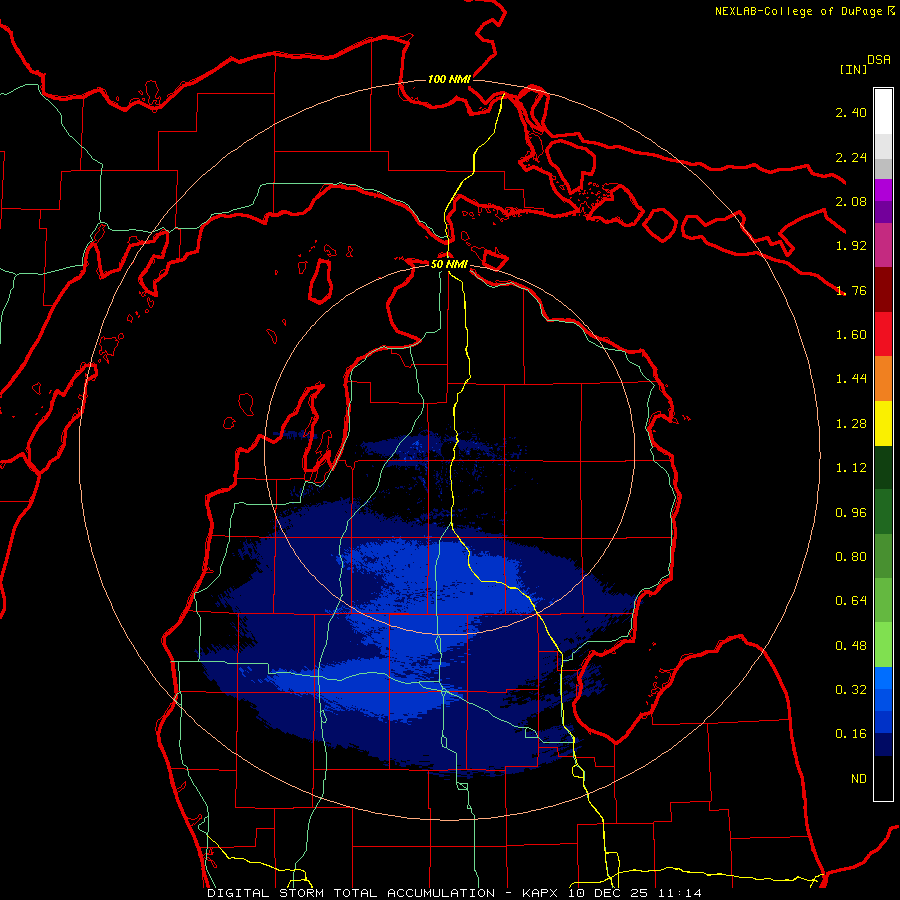This screenshot has height=900, width=900.
Task: Click the 1.44 legend value
Action: [851, 379]
